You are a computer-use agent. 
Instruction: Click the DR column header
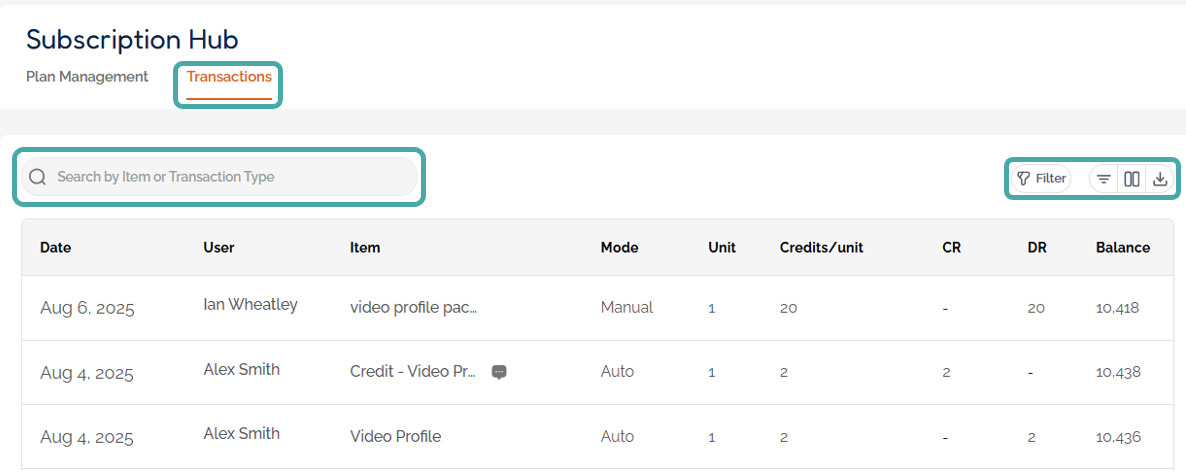(1037, 248)
